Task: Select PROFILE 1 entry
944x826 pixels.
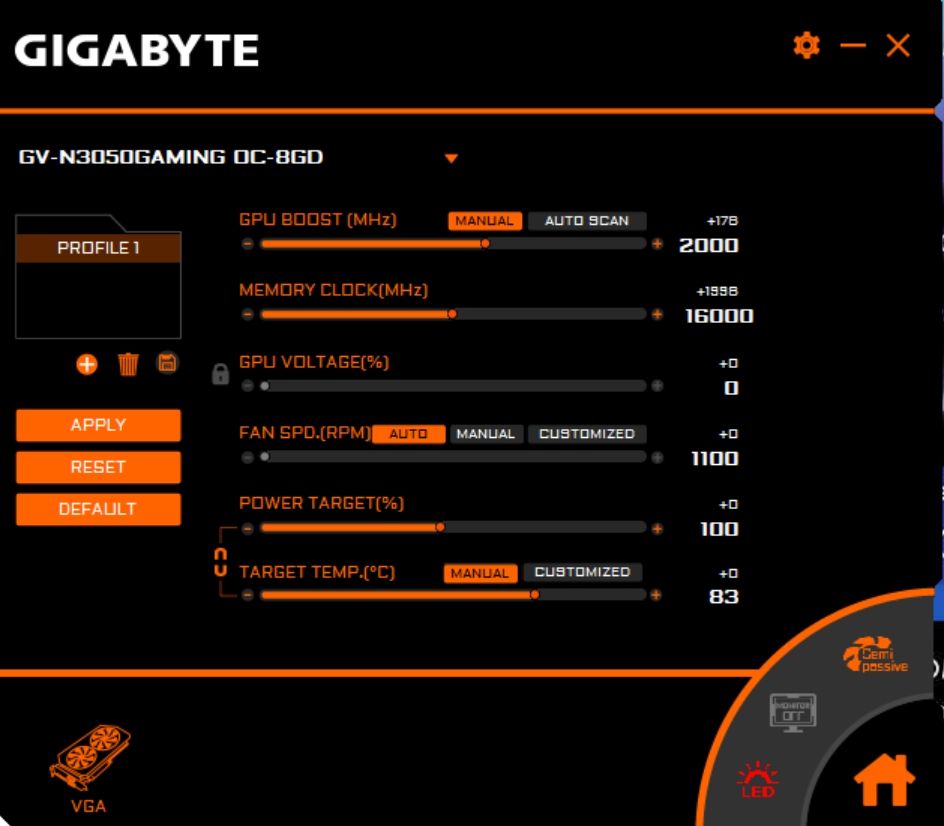Action: coord(98,247)
